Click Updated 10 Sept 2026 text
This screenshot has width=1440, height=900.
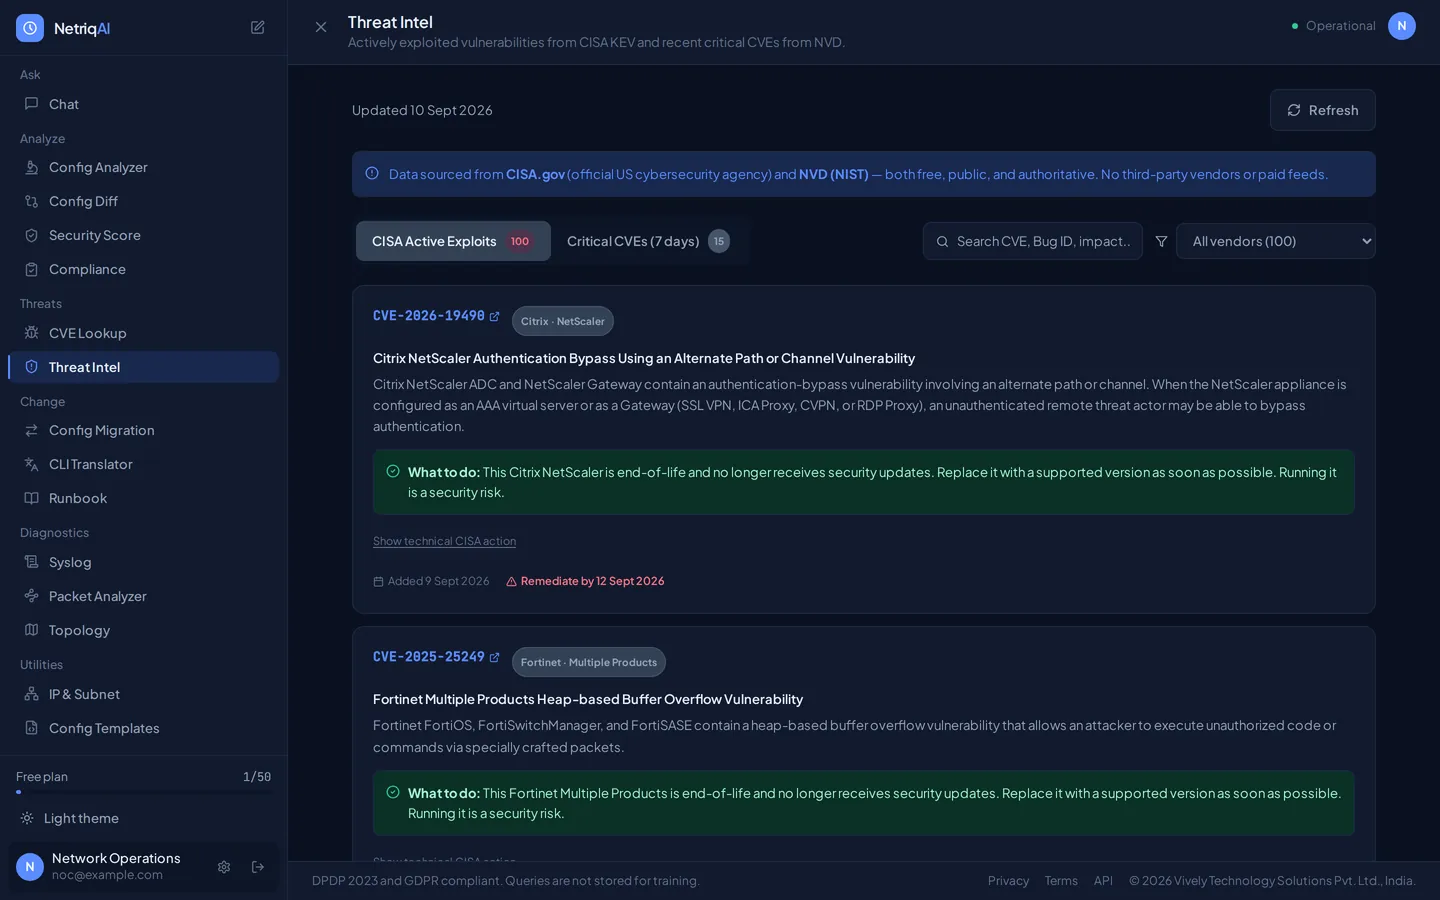tap(422, 110)
